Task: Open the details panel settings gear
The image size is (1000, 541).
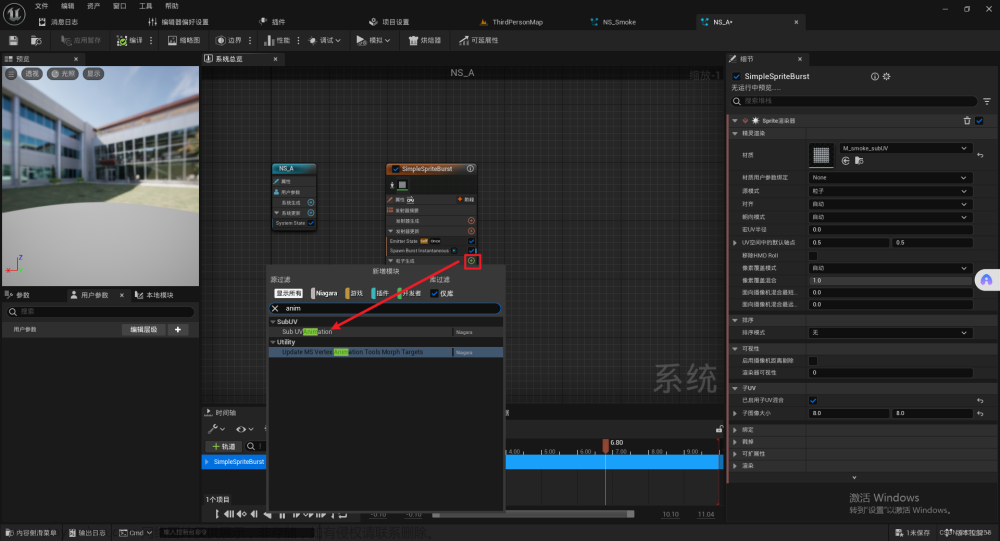Action: click(x=886, y=76)
